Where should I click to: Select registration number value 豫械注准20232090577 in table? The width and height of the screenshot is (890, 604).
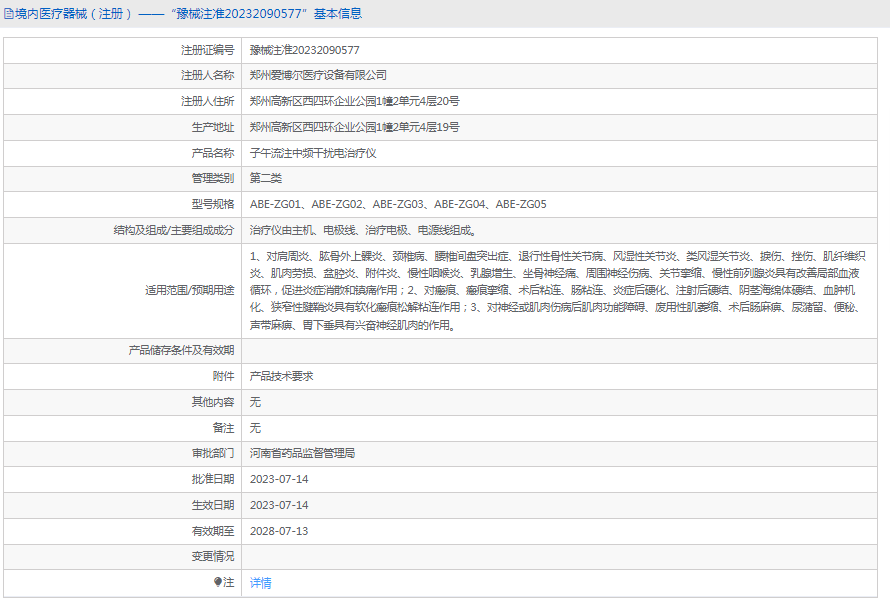[x=305, y=50]
